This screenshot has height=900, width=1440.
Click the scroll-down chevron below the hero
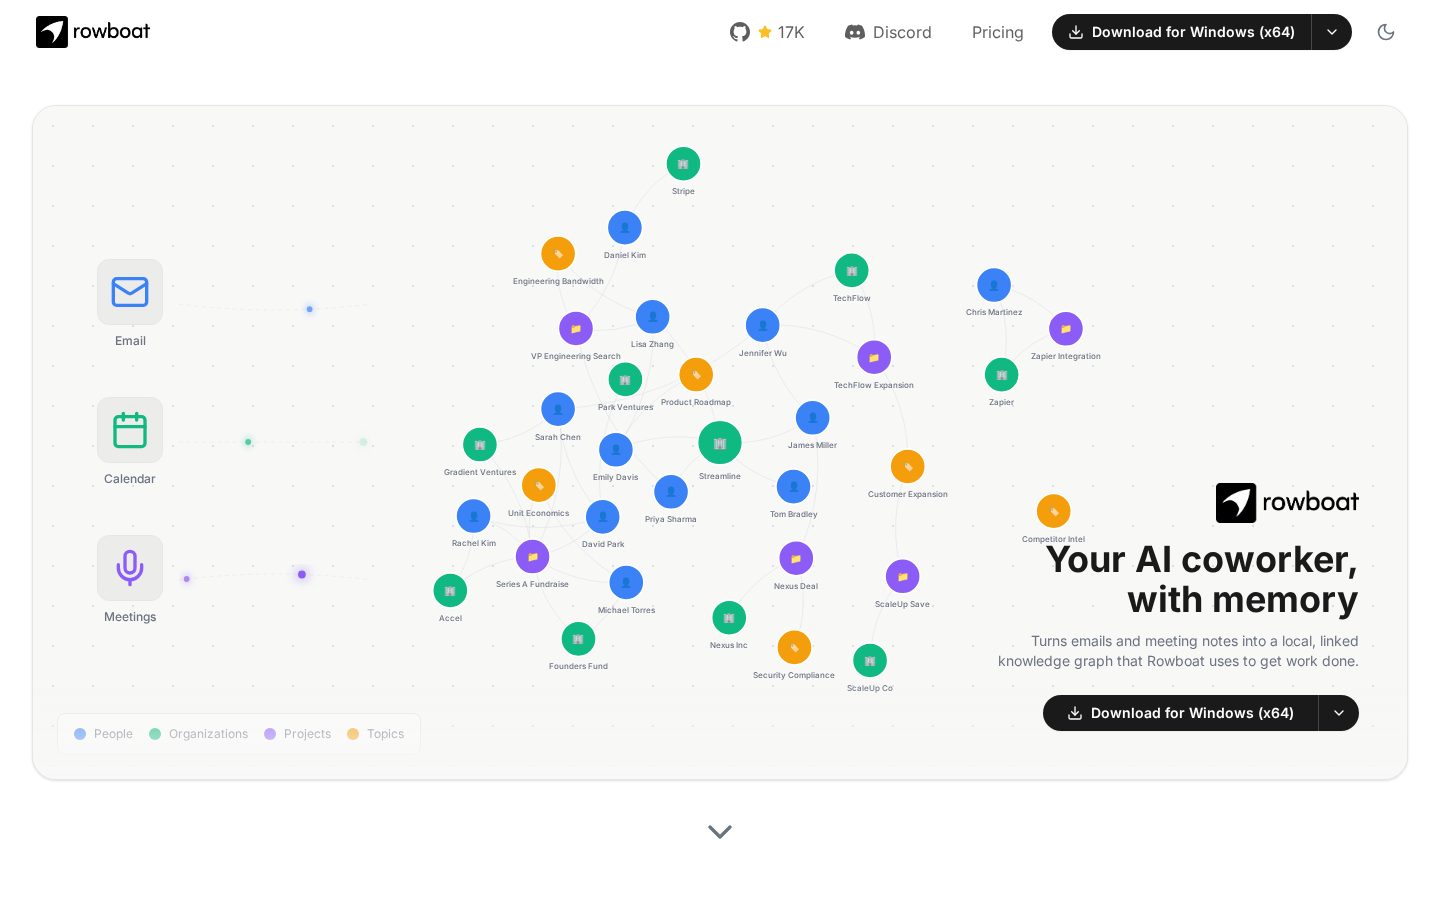click(x=720, y=831)
